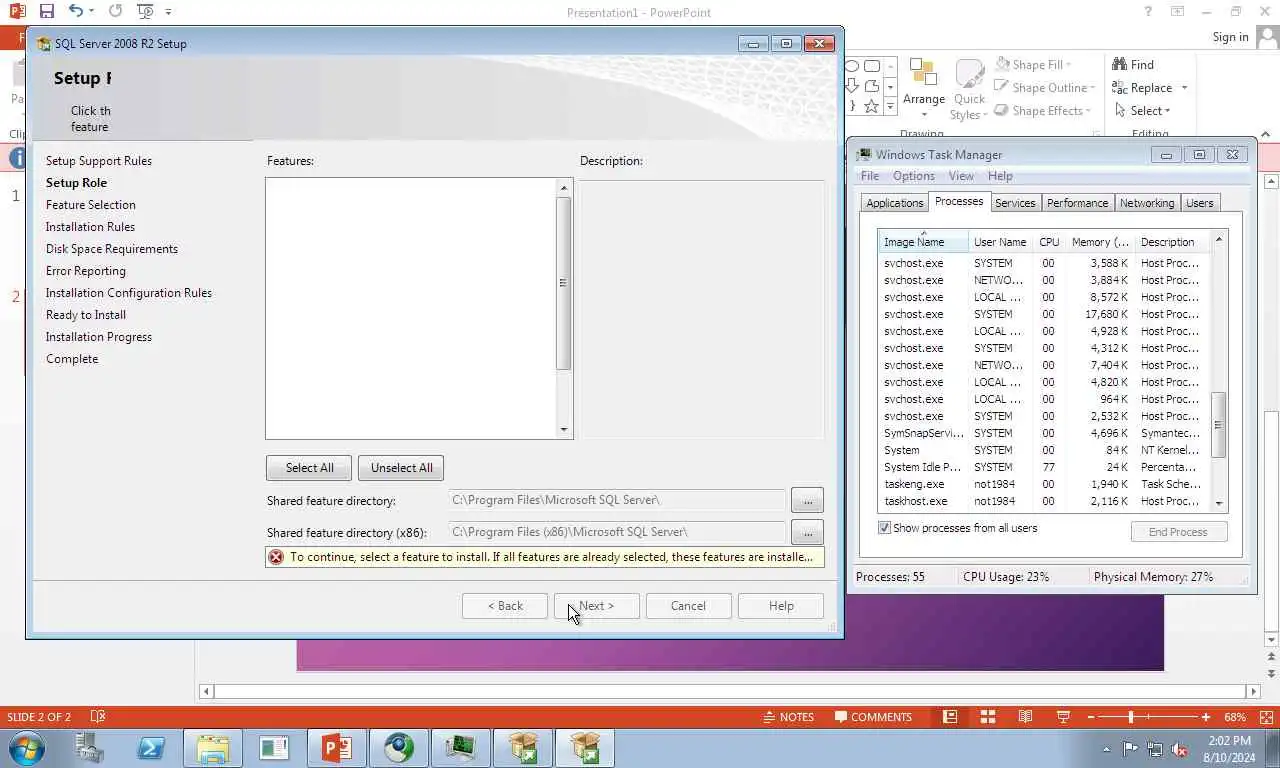Click Feature Selection step in setup list
Screen dimensions: 1280x768
tap(91, 205)
